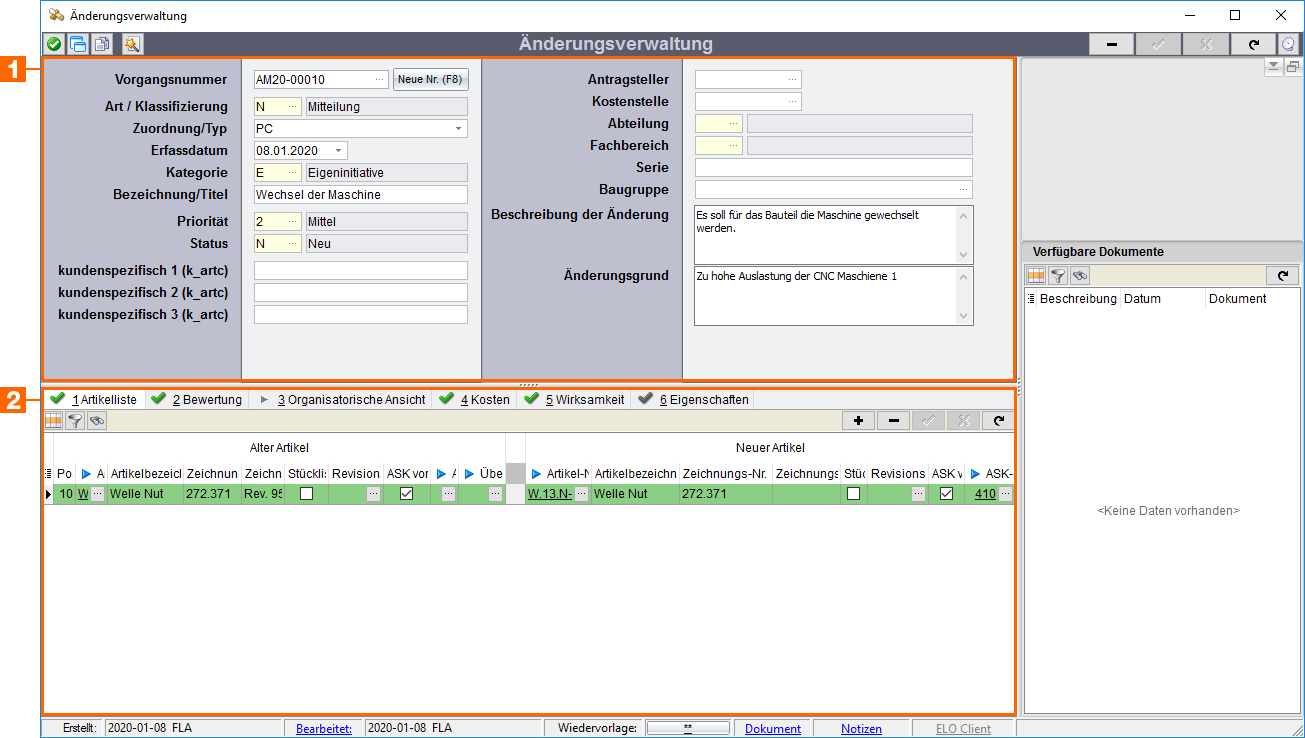1305x738 pixels.
Task: Click into the Serie input field
Action: pyautogui.click(x=833, y=167)
